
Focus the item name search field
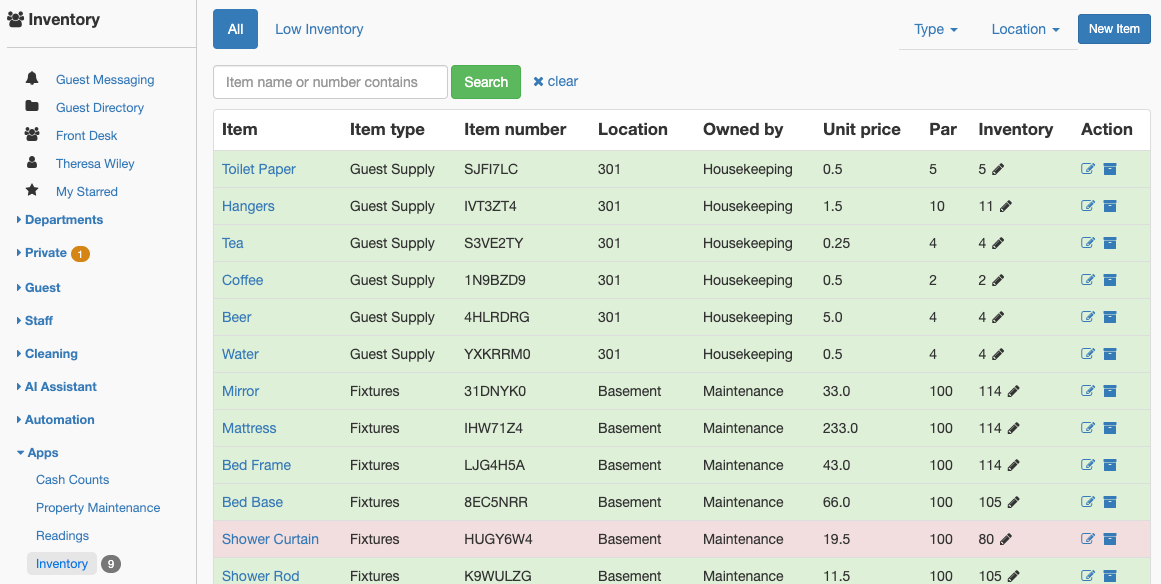click(330, 82)
